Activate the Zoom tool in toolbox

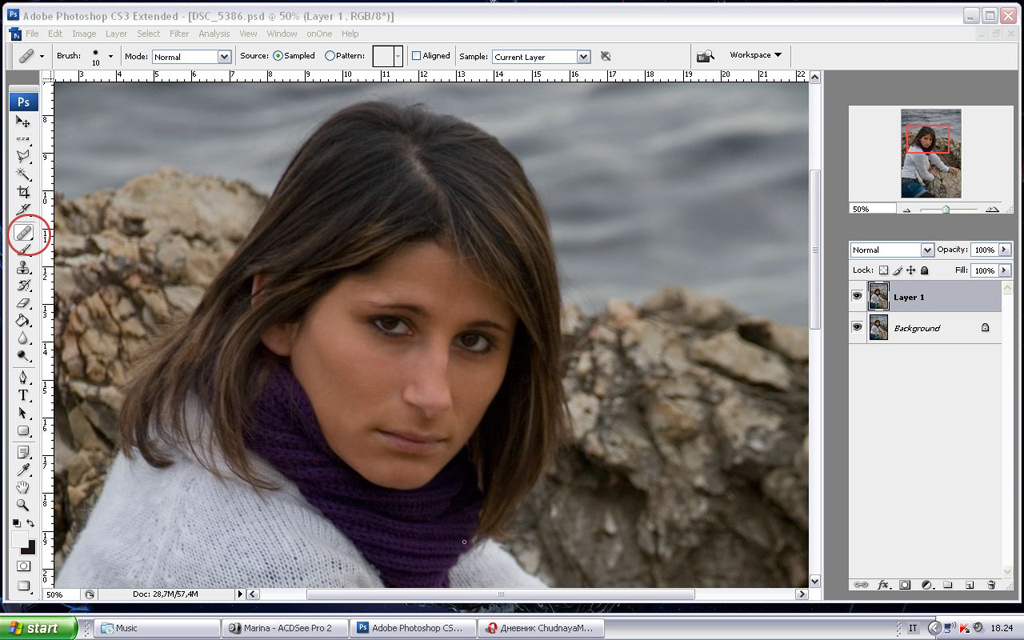pyautogui.click(x=24, y=504)
